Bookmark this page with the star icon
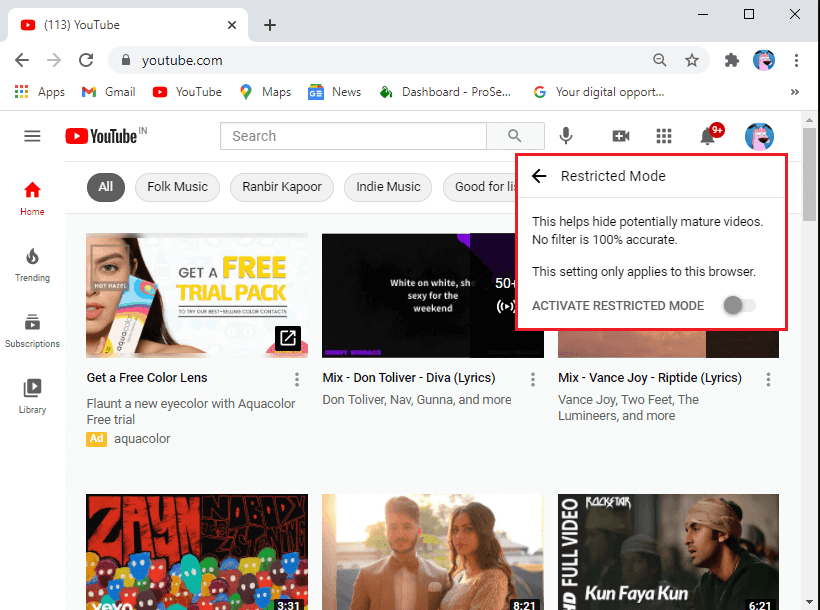 692,60
